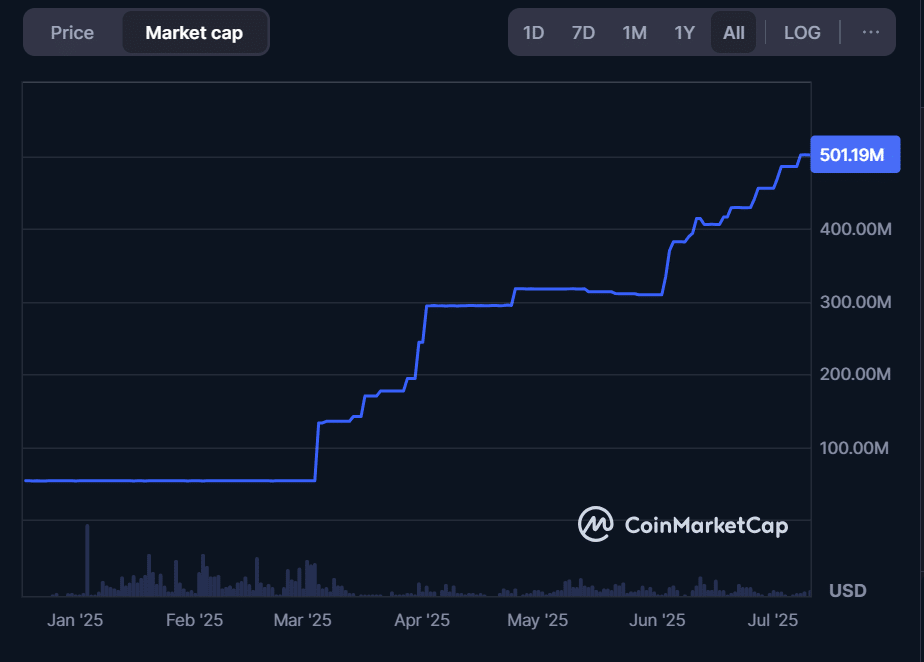924x662 pixels.
Task: Select the All time range
Action: [734, 33]
